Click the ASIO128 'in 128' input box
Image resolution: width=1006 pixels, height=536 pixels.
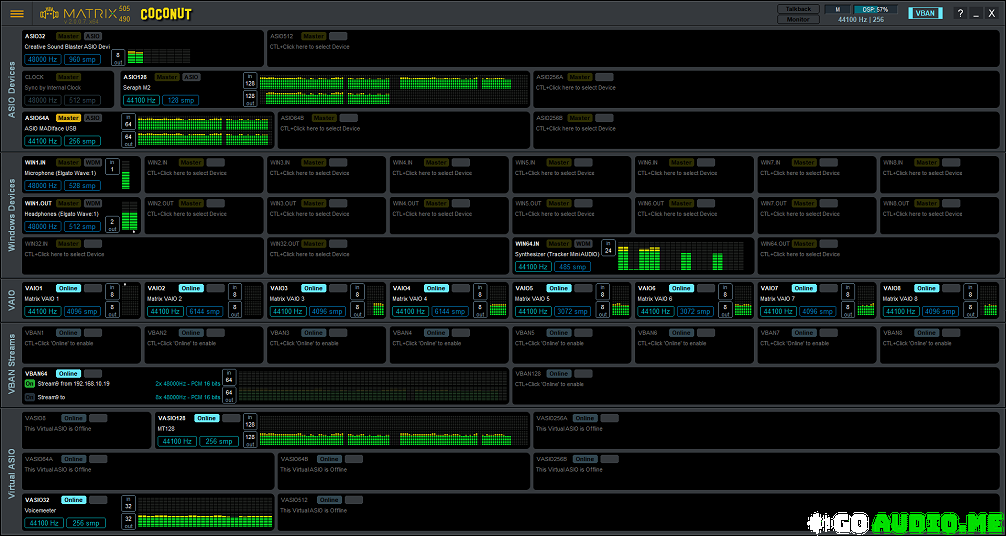[250, 80]
